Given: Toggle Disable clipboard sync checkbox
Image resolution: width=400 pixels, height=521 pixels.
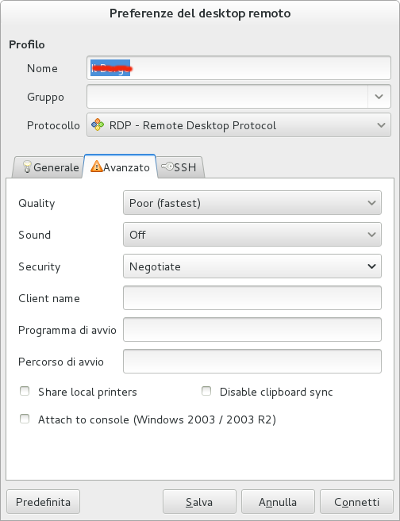Looking at the screenshot, I should coord(206,391).
